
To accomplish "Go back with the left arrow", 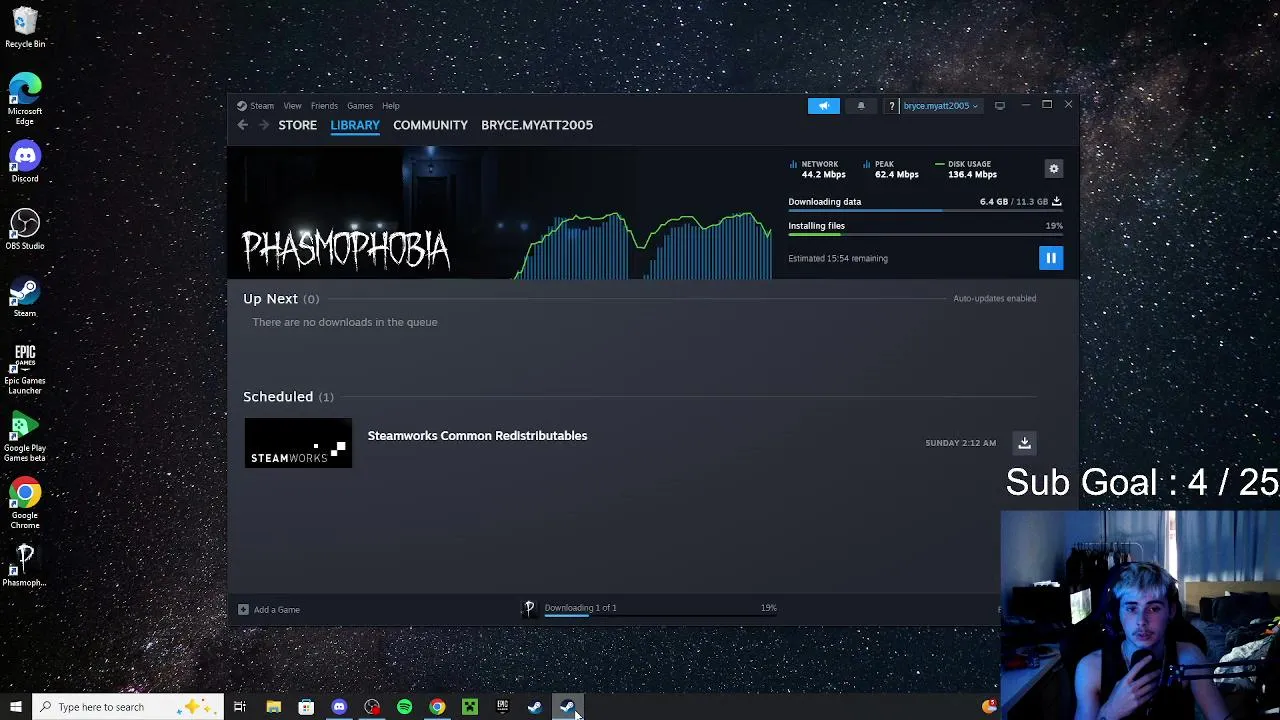I will point(242,125).
